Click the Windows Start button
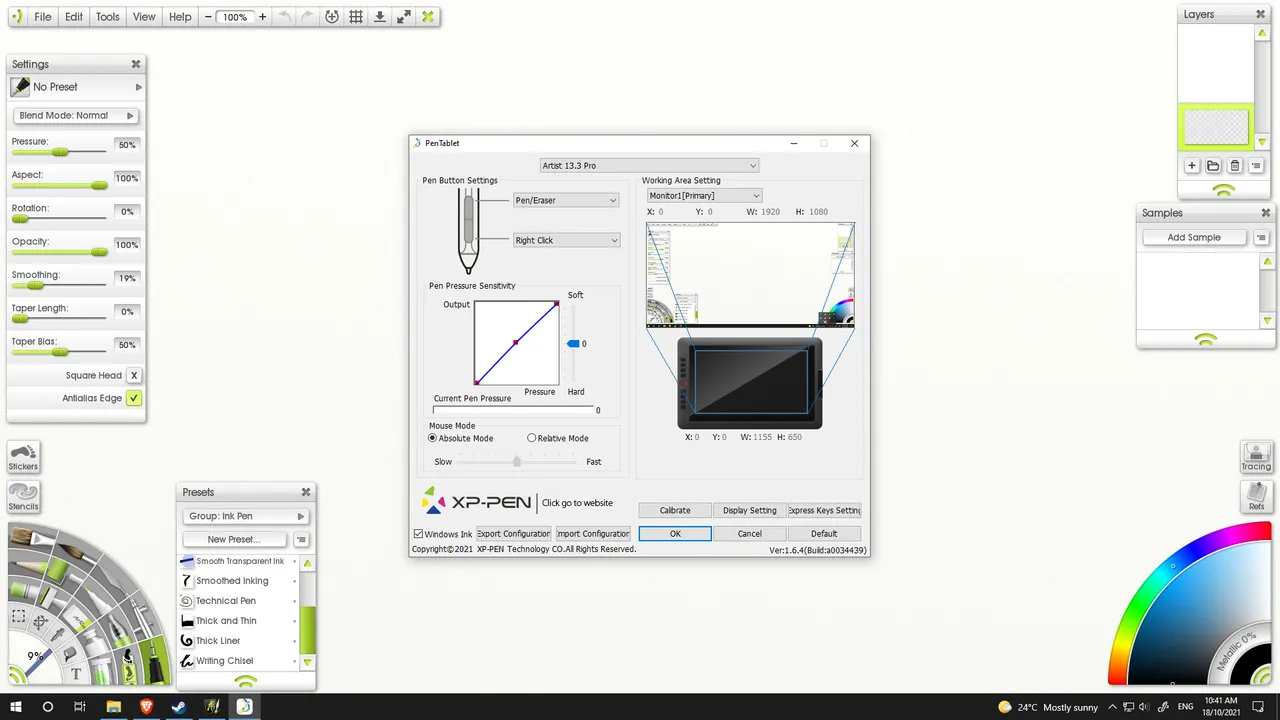The height and width of the screenshot is (720, 1280). tap(15, 706)
